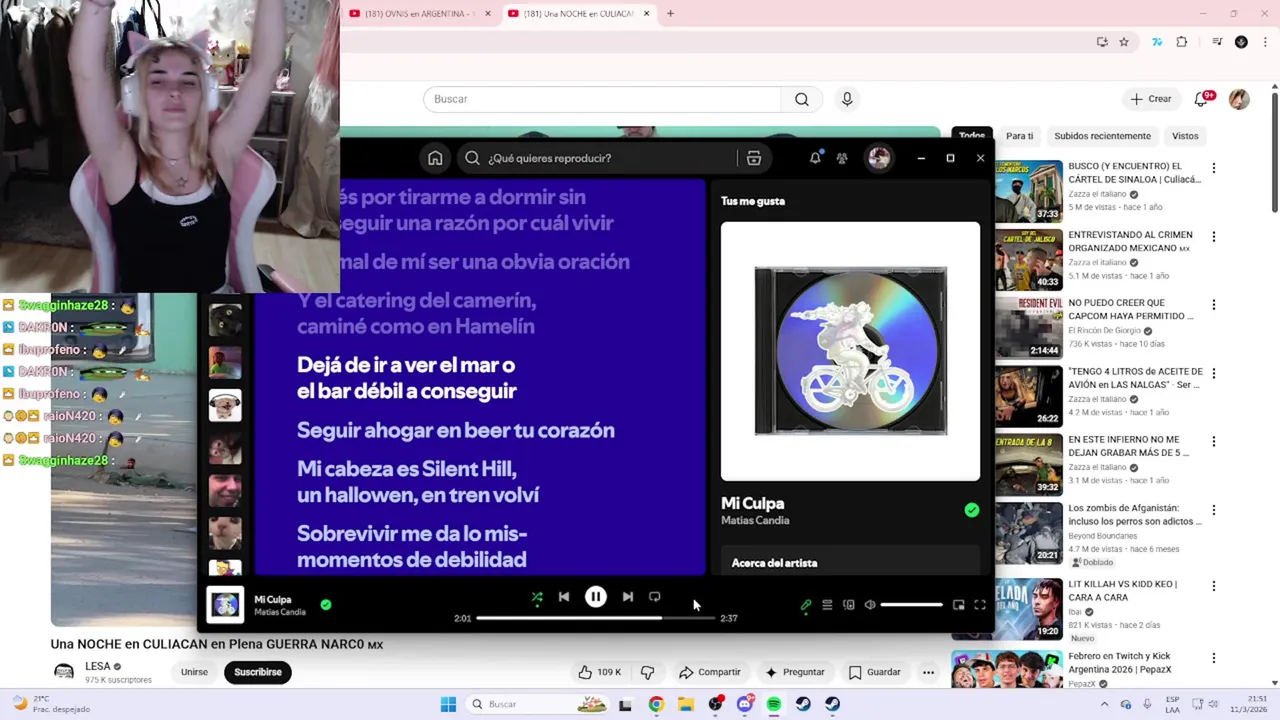Open options for Los zombis de Afganistán video
The height and width of the screenshot is (720, 1280).
[x=1214, y=510]
